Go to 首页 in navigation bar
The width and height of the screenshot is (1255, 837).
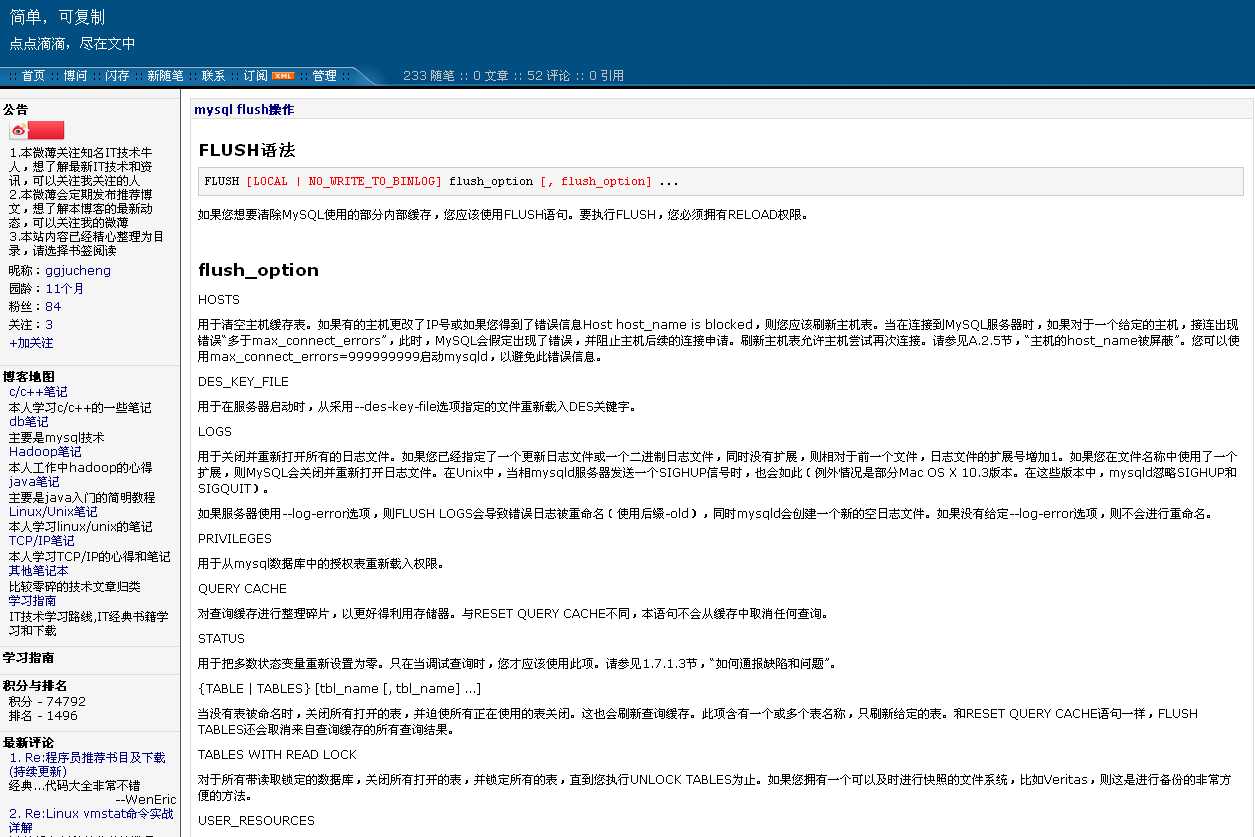33,76
